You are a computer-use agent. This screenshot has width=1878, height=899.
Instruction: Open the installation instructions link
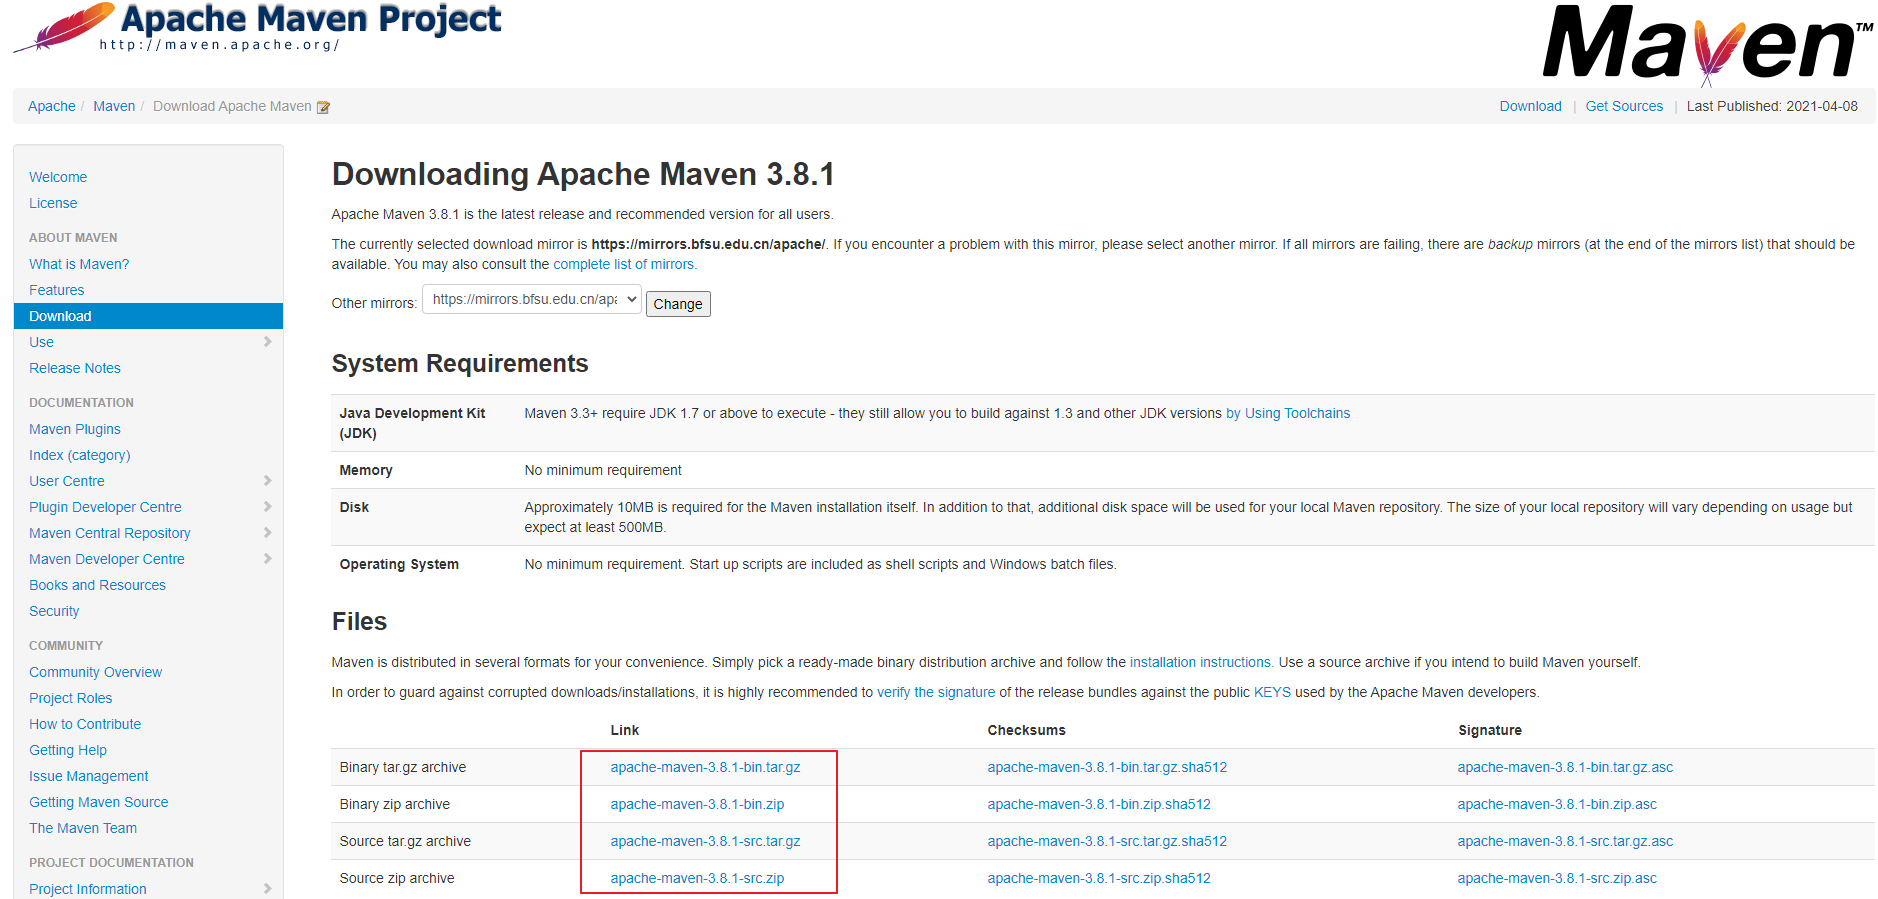point(1201,662)
